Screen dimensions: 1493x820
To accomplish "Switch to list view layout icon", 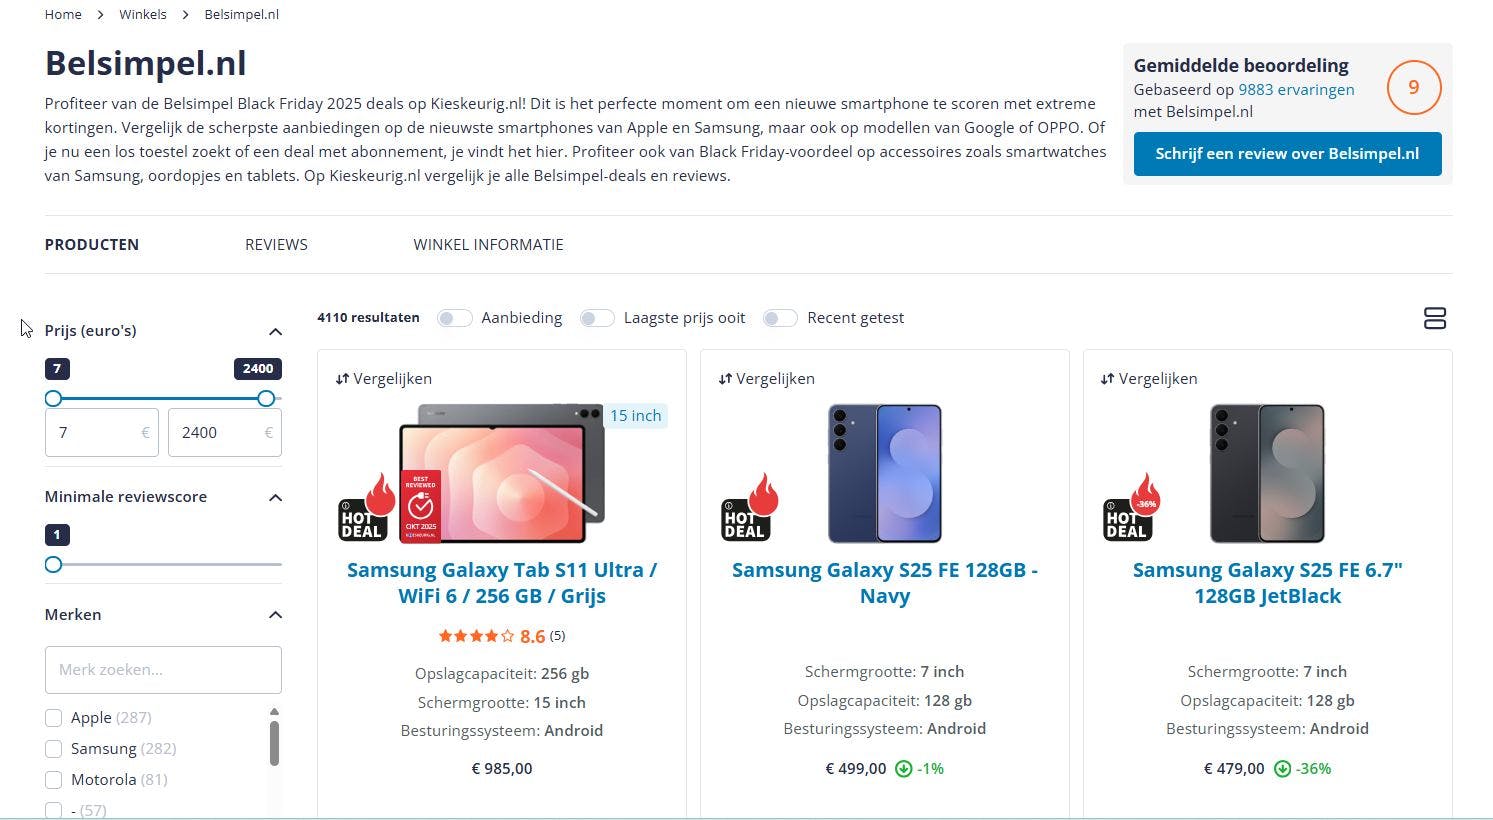I will coord(1434,318).
